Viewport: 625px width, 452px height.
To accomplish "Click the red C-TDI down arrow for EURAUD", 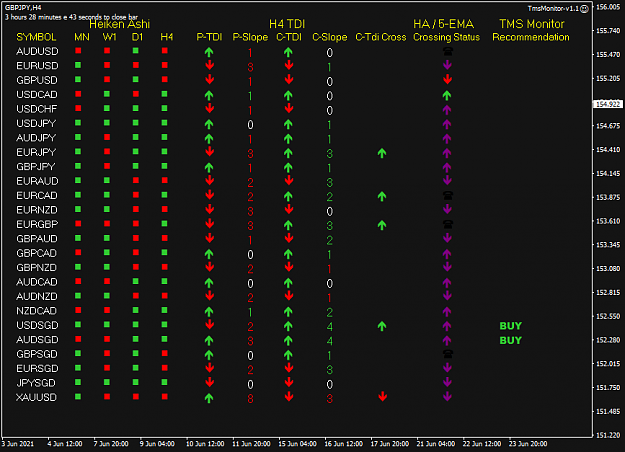I will [x=289, y=181].
